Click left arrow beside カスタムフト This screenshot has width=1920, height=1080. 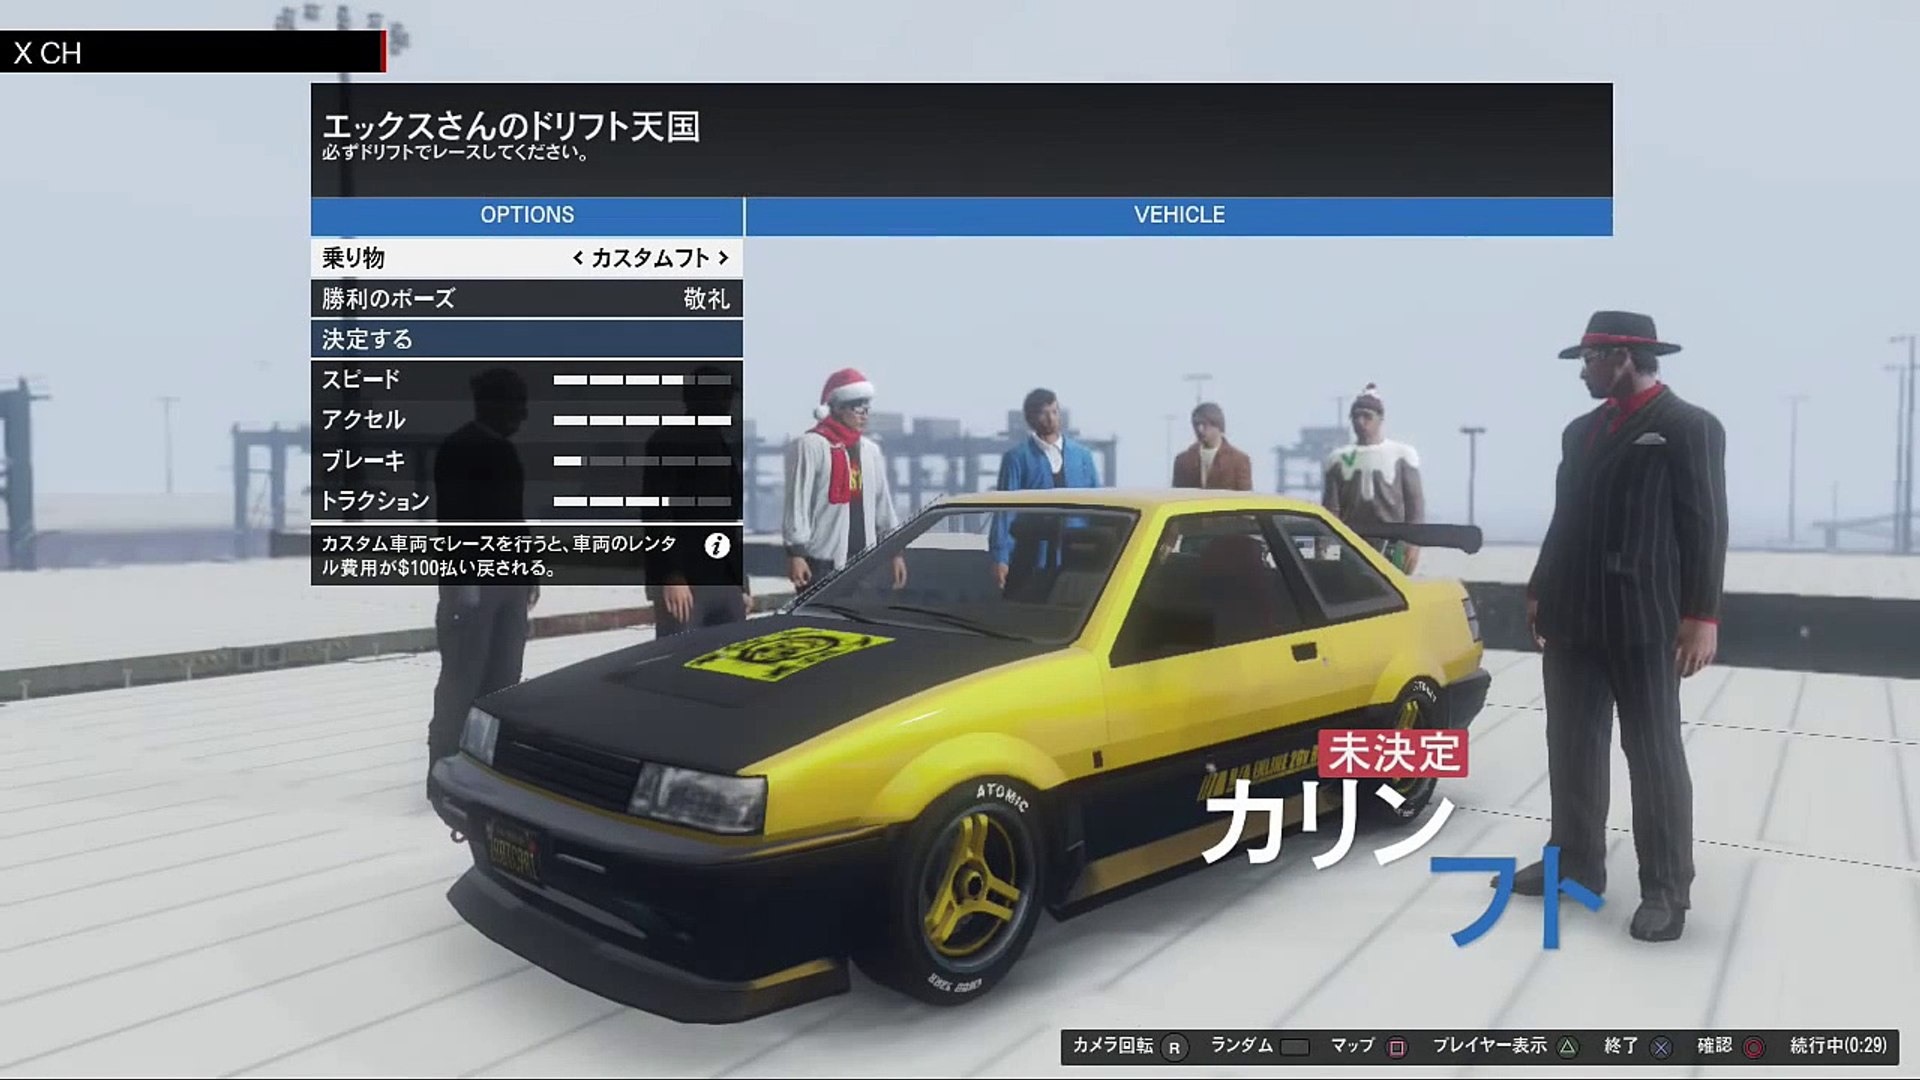coord(578,258)
